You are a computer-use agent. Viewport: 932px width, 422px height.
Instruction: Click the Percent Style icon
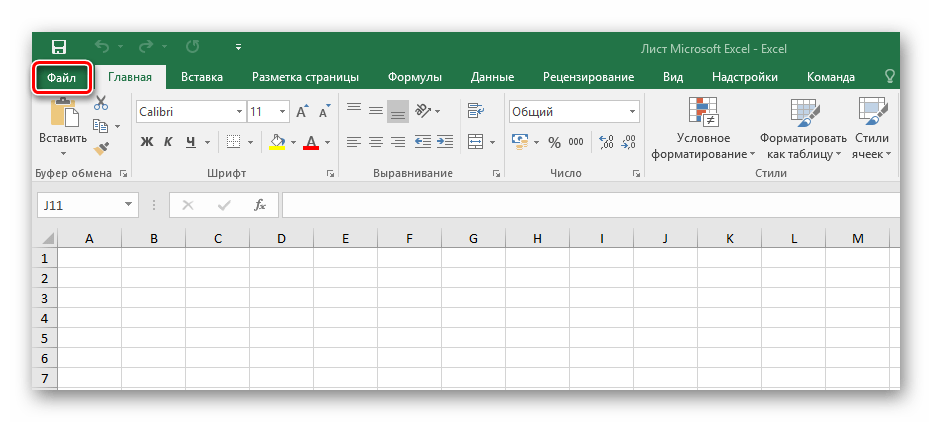click(554, 143)
